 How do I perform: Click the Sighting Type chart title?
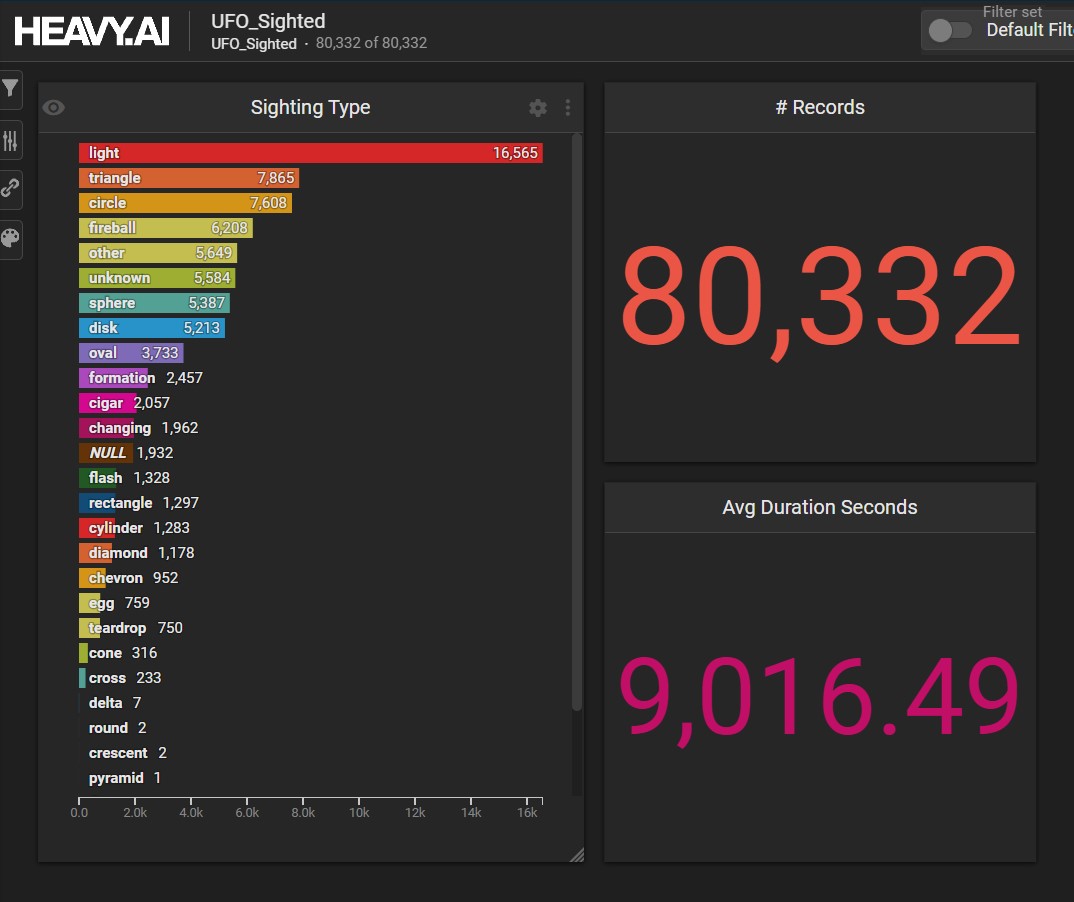[x=310, y=108]
